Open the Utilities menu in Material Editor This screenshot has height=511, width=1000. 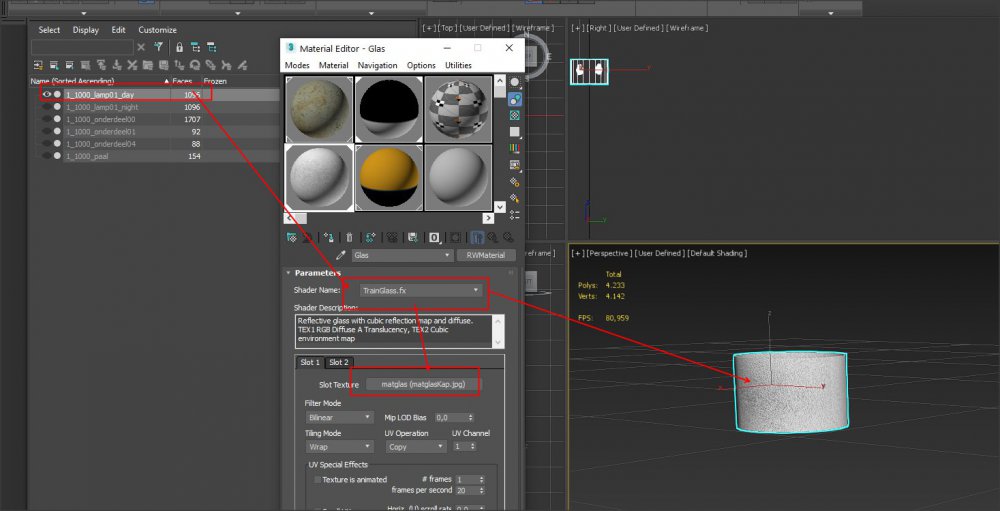[x=458, y=65]
